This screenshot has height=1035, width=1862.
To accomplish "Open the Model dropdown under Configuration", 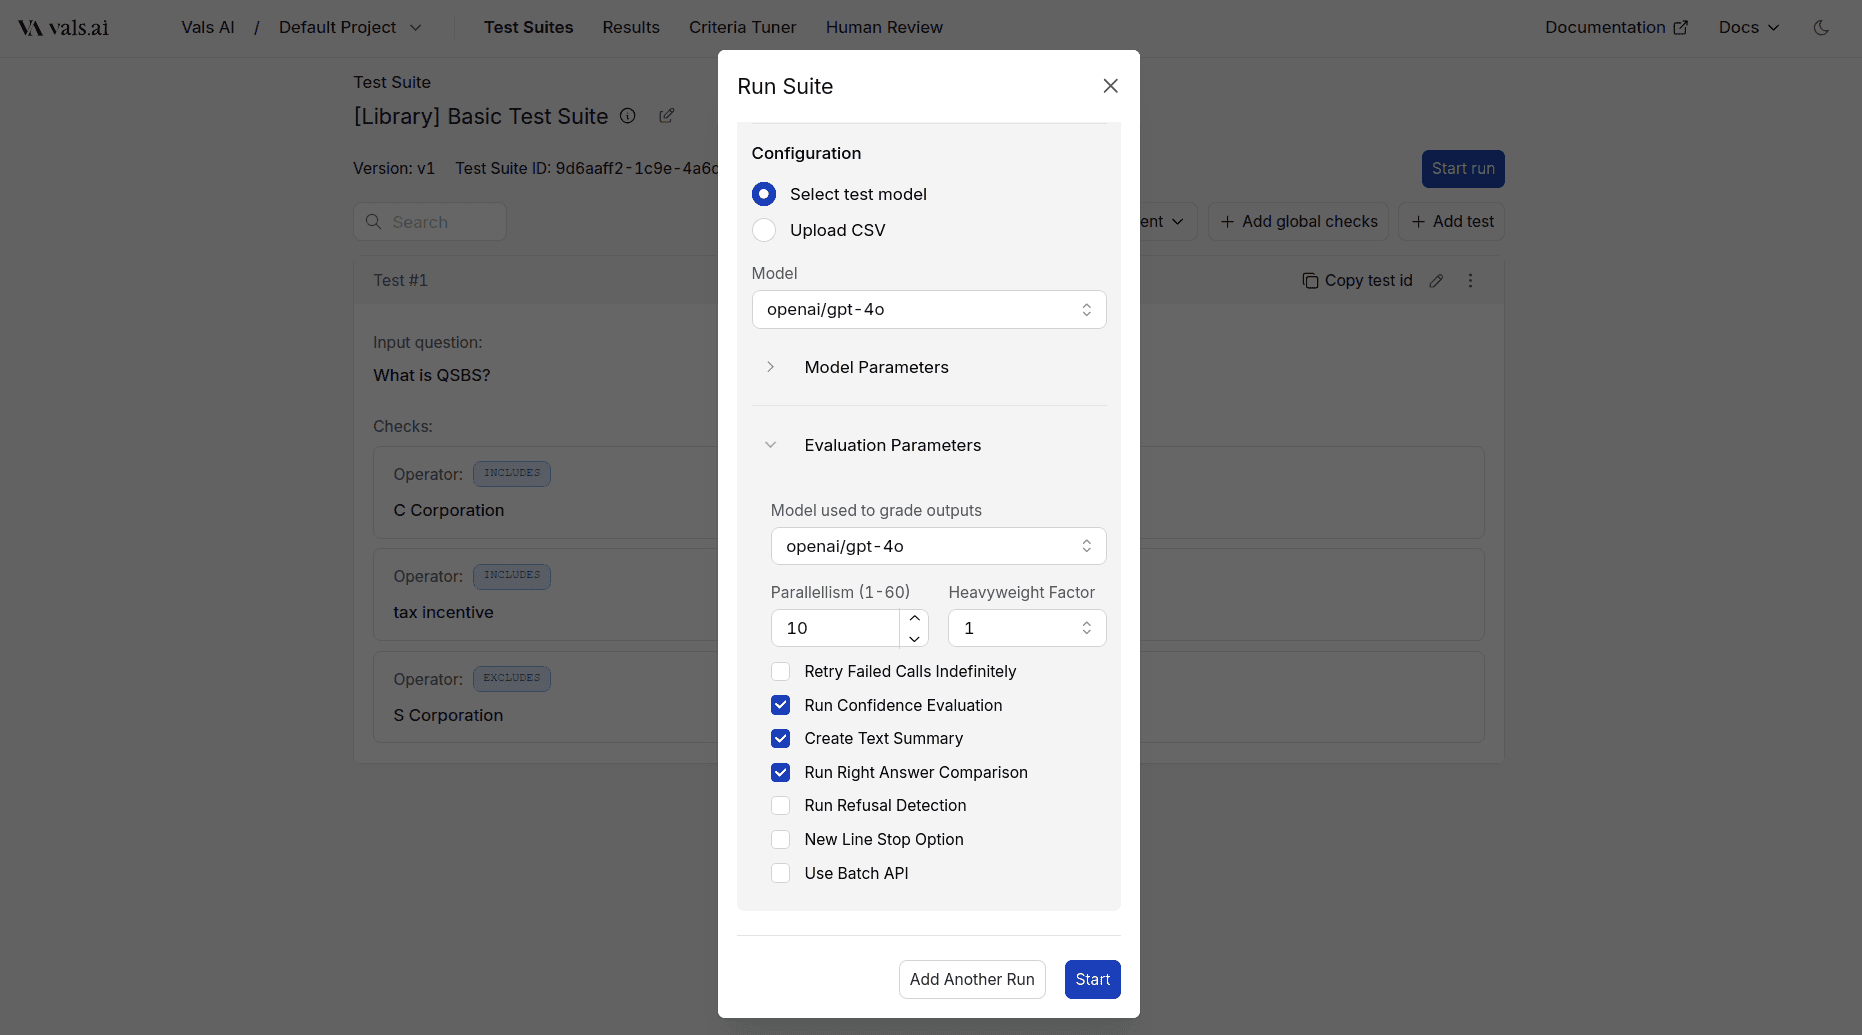I will tap(928, 310).
